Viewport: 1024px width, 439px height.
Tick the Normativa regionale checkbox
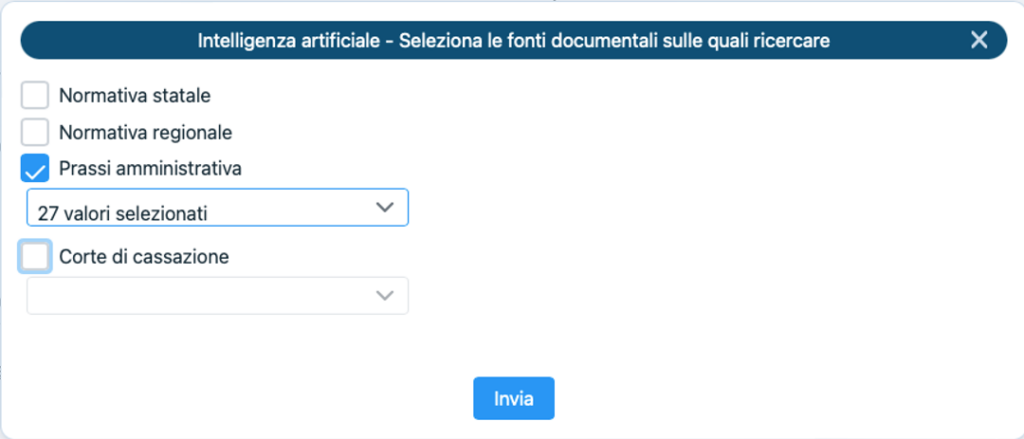tap(35, 132)
